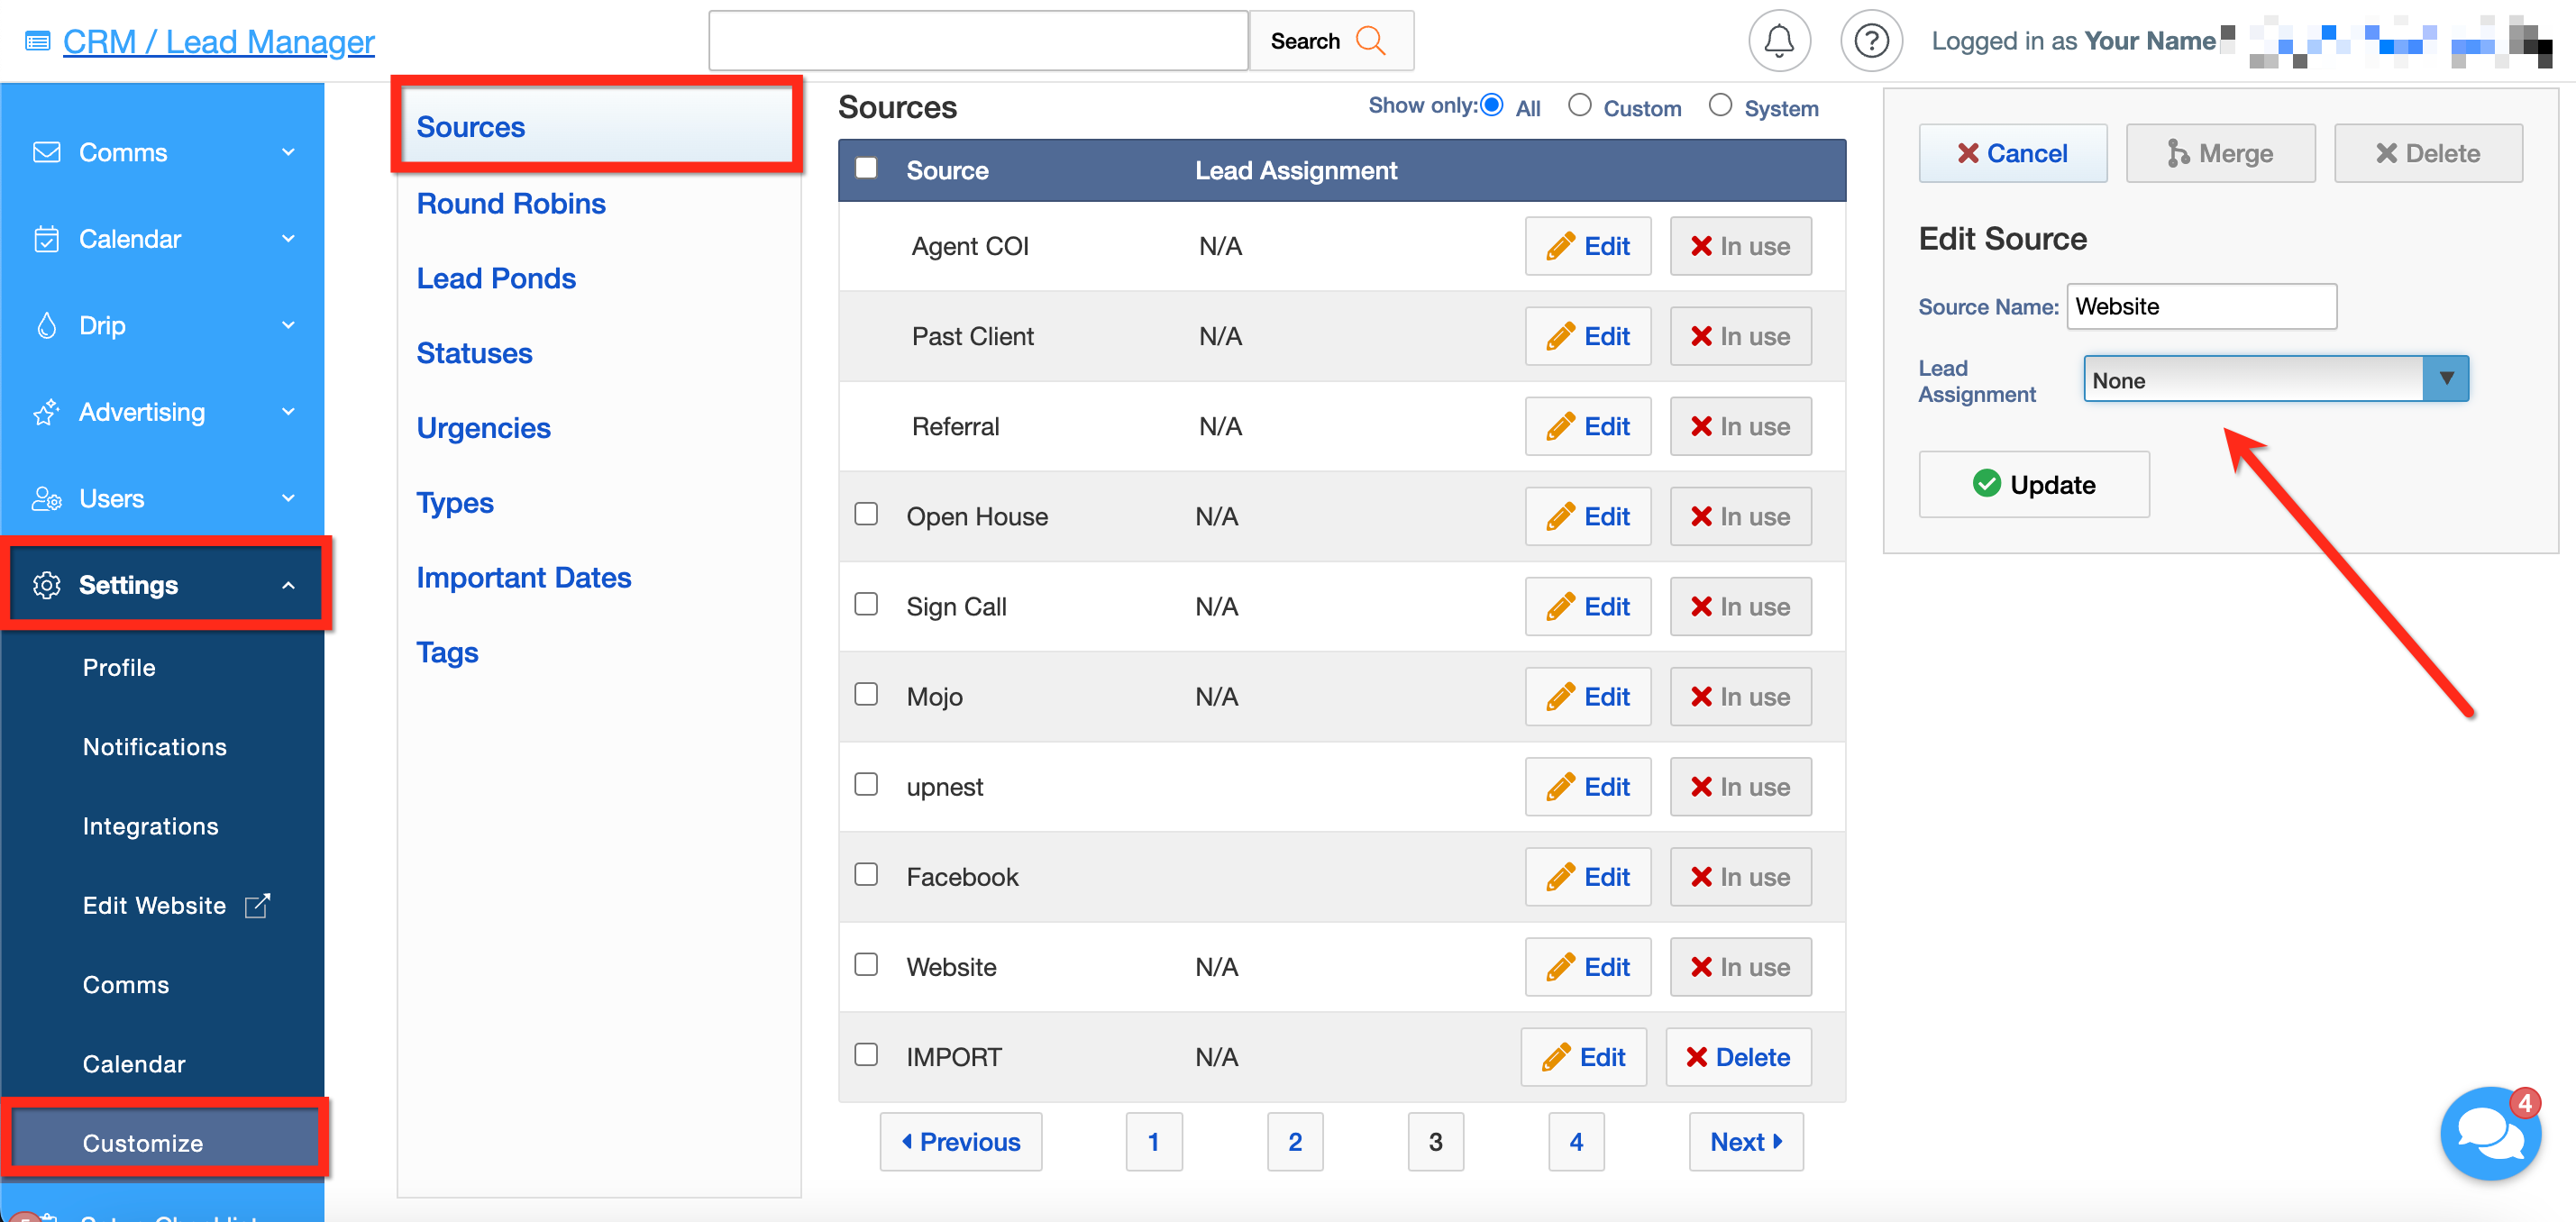This screenshot has height=1222, width=2576.
Task: Open the Lead Assignment dropdown
Action: (2275, 380)
